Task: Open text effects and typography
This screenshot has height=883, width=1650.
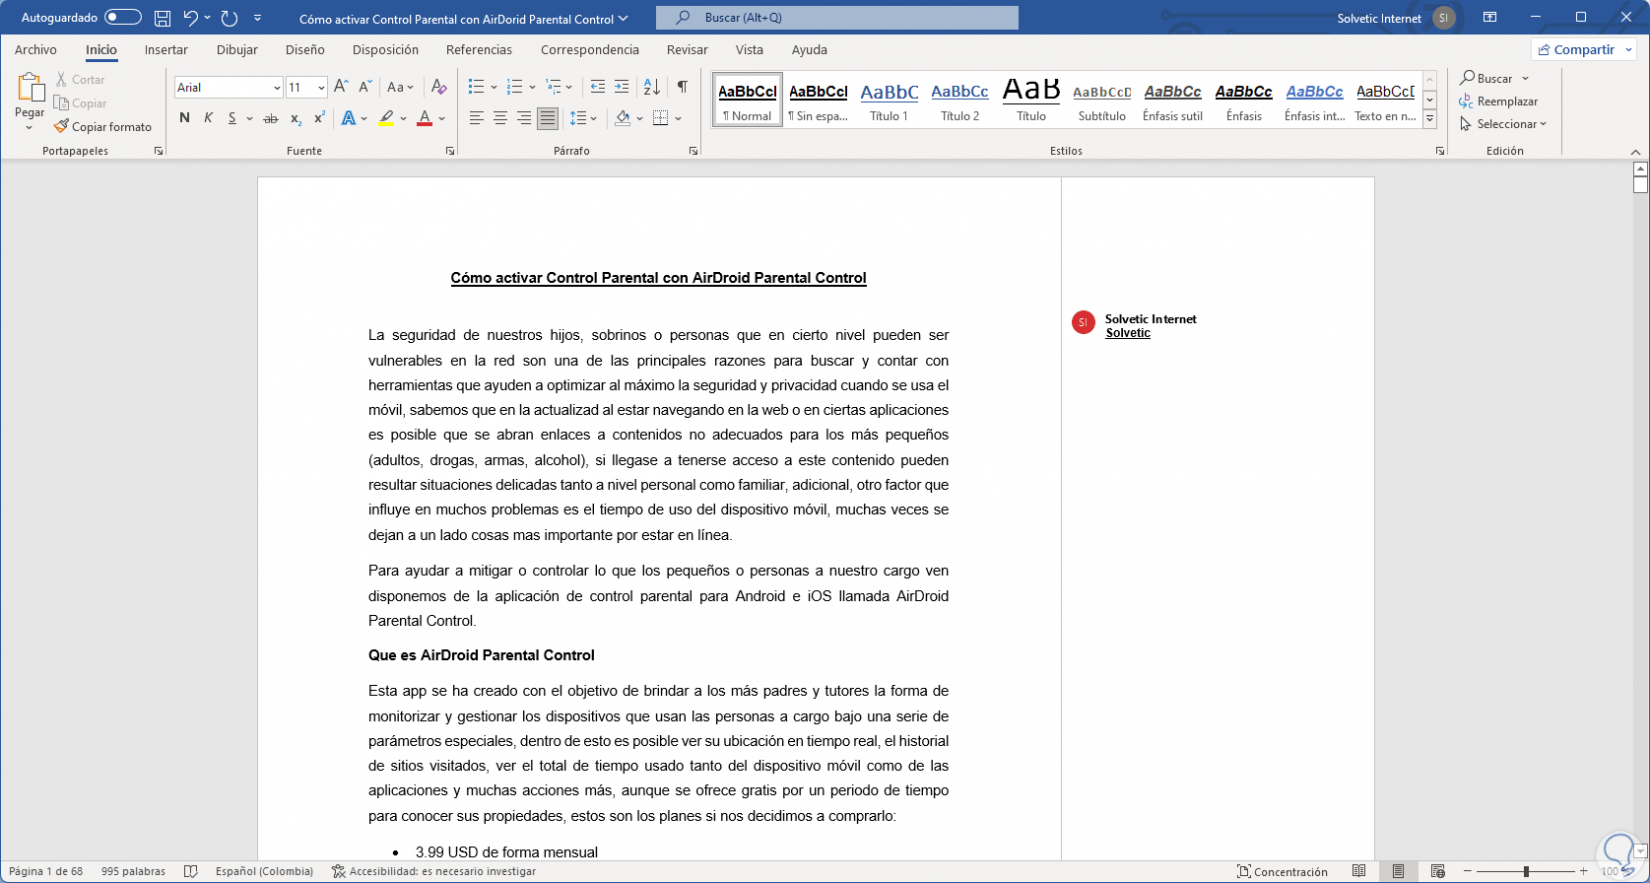Action: pos(349,118)
